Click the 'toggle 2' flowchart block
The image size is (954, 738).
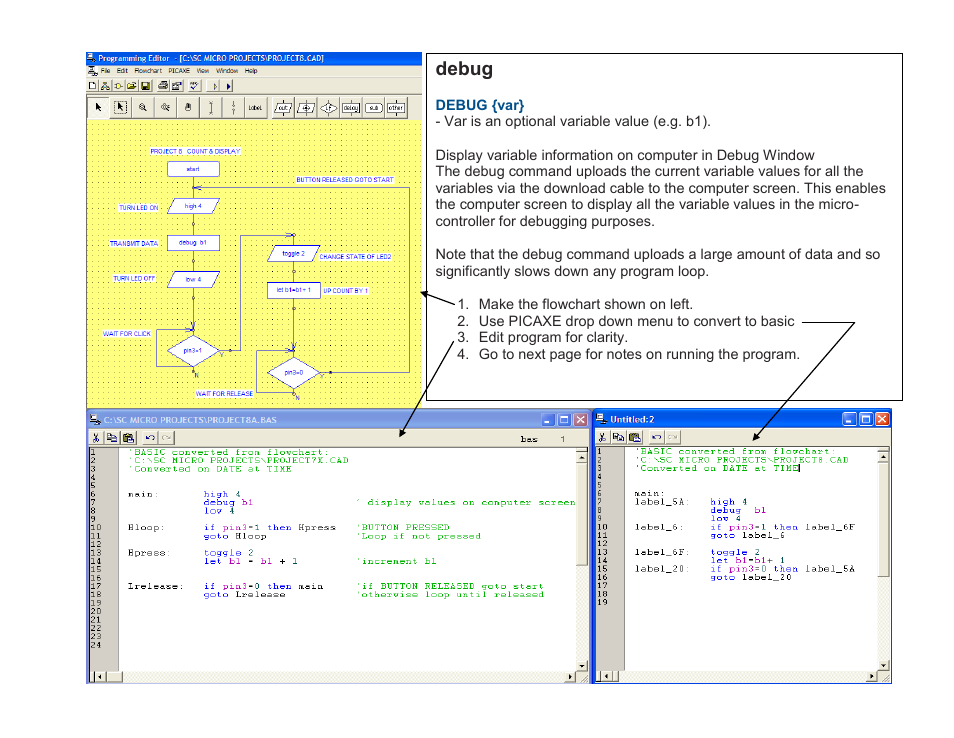pos(294,254)
